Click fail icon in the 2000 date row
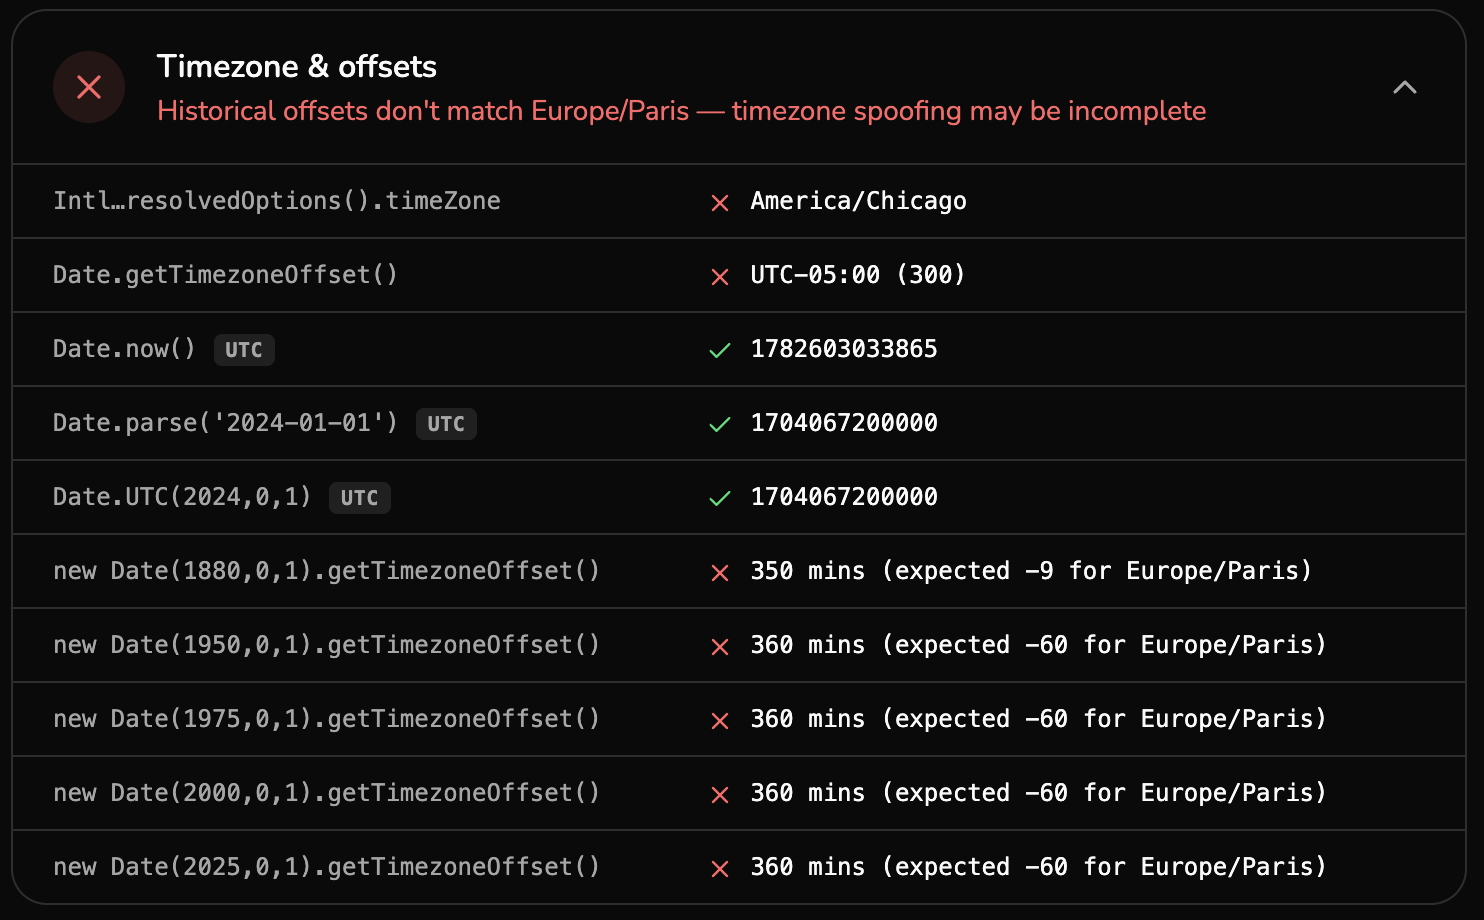 click(x=720, y=795)
